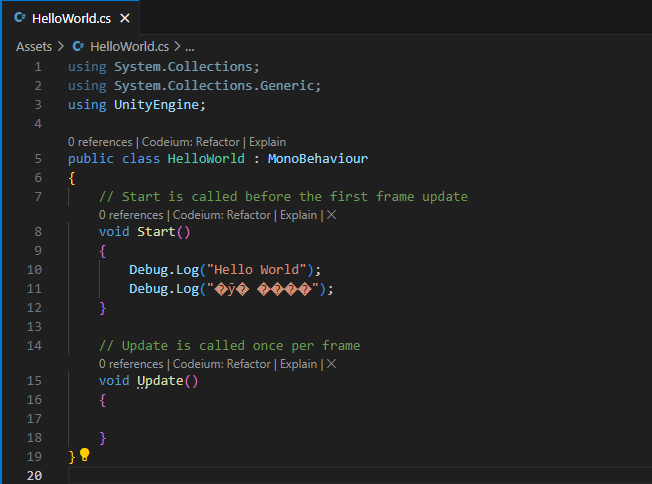The image size is (652, 484).
Task: Click the "Hello World" string literal
Action: click(x=257, y=270)
